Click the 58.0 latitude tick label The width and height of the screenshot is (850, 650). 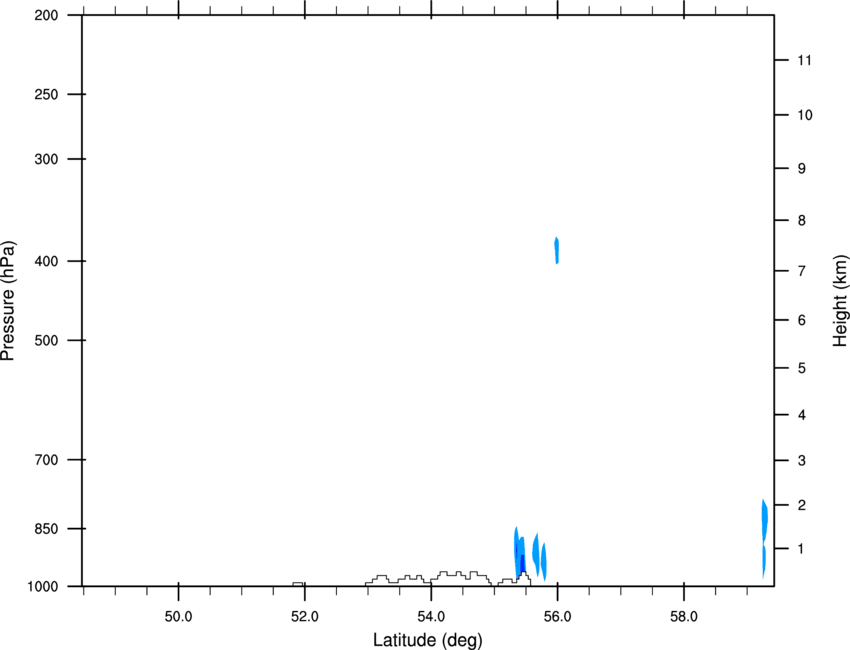pos(684,617)
